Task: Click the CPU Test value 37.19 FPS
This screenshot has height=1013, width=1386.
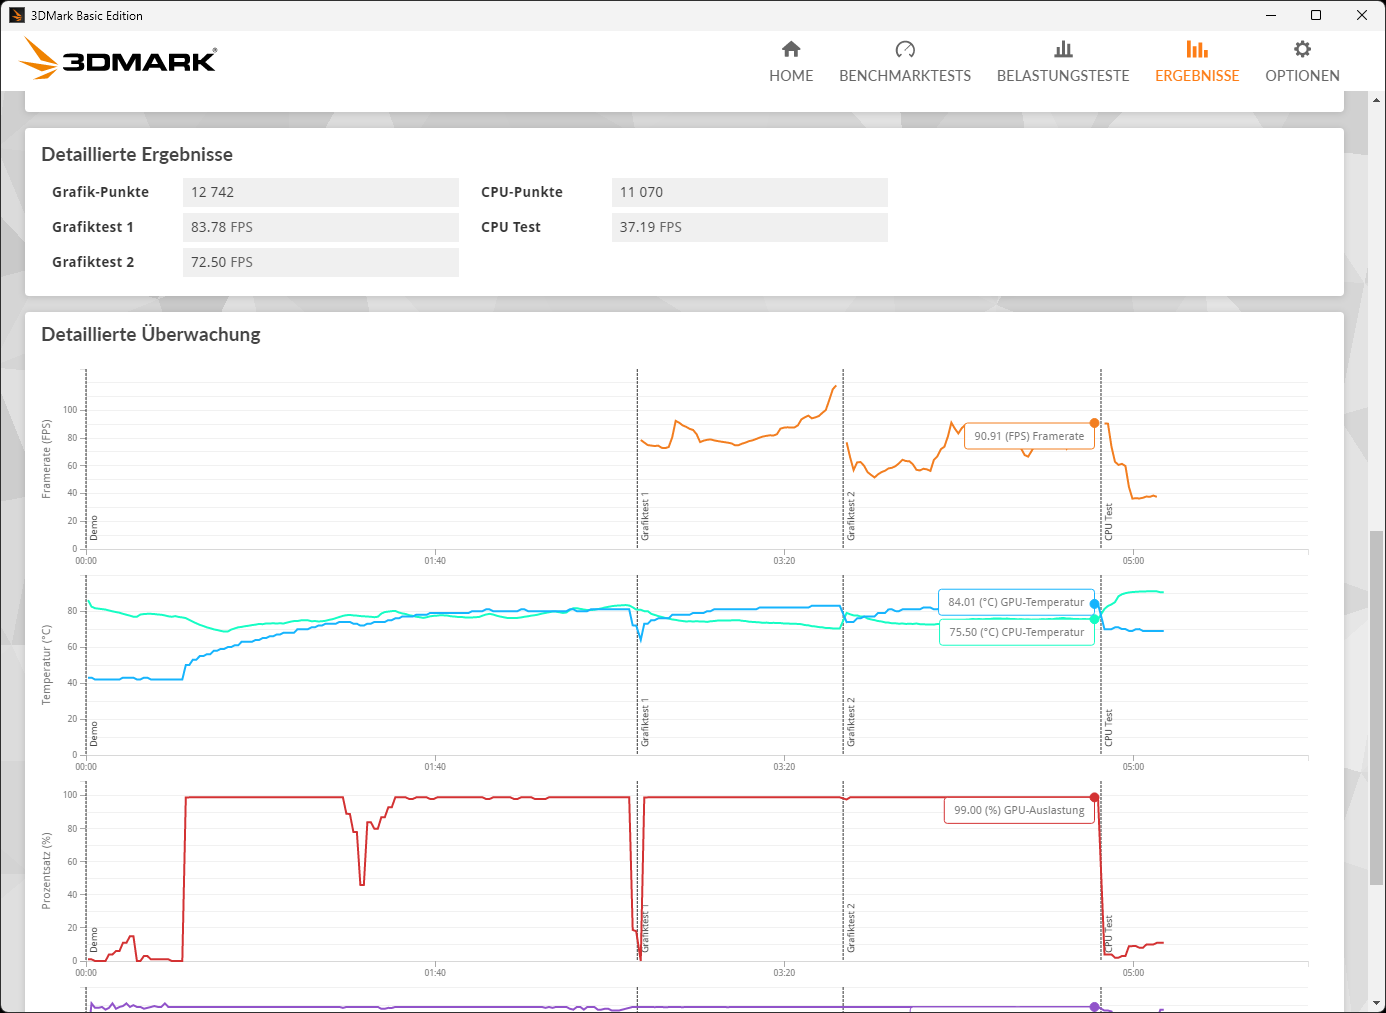Action: click(x=750, y=227)
